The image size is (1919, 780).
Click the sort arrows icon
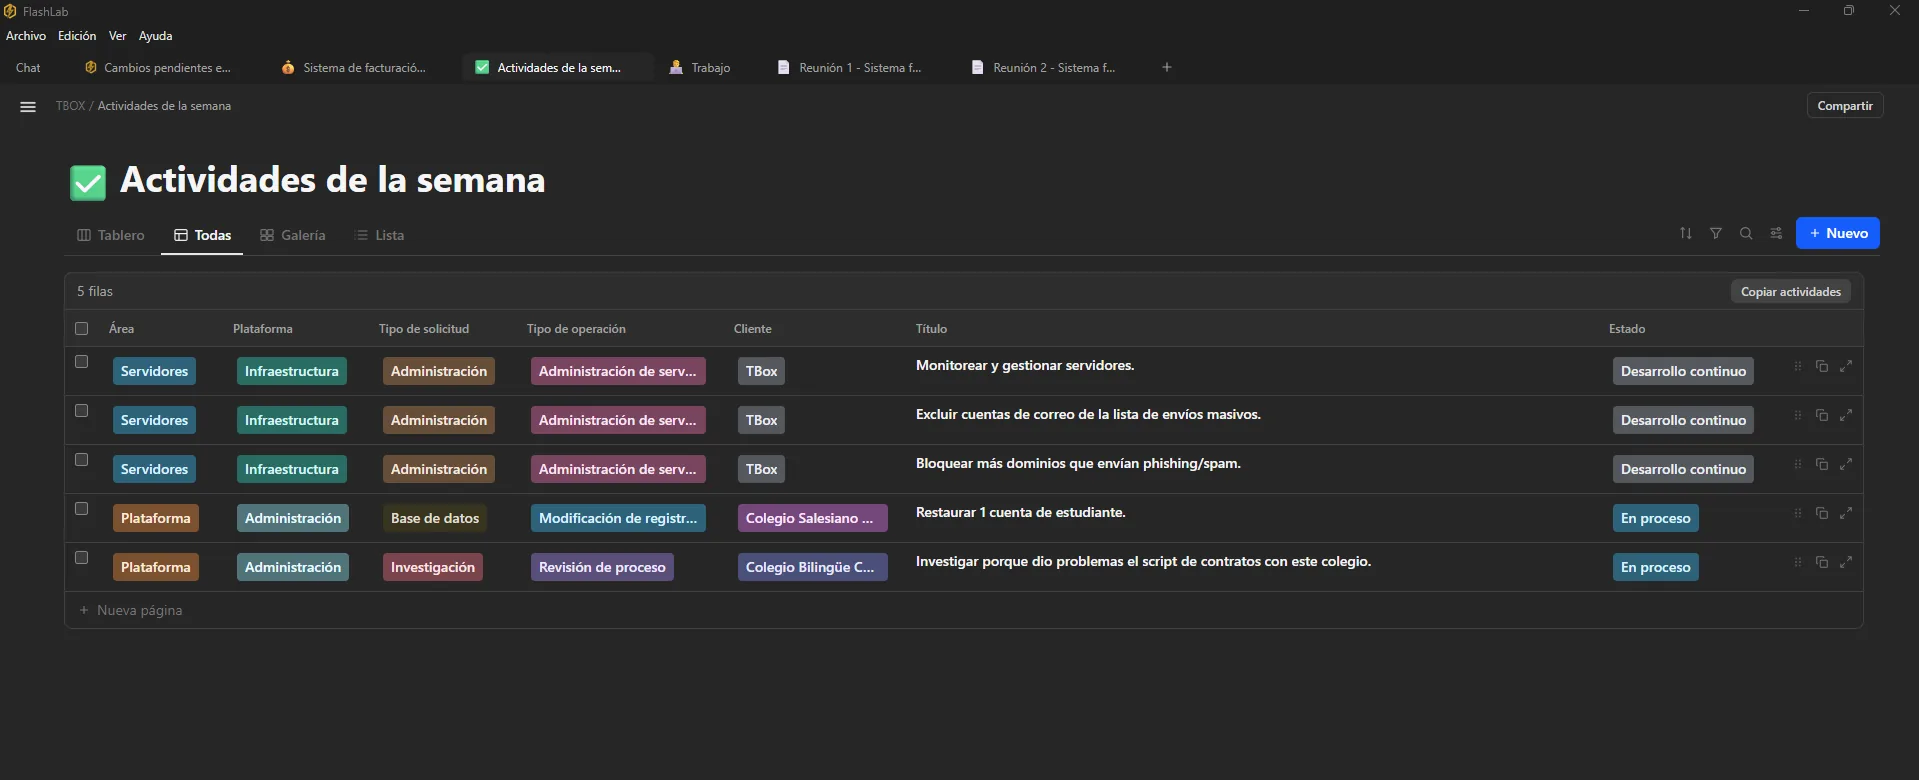click(x=1686, y=233)
